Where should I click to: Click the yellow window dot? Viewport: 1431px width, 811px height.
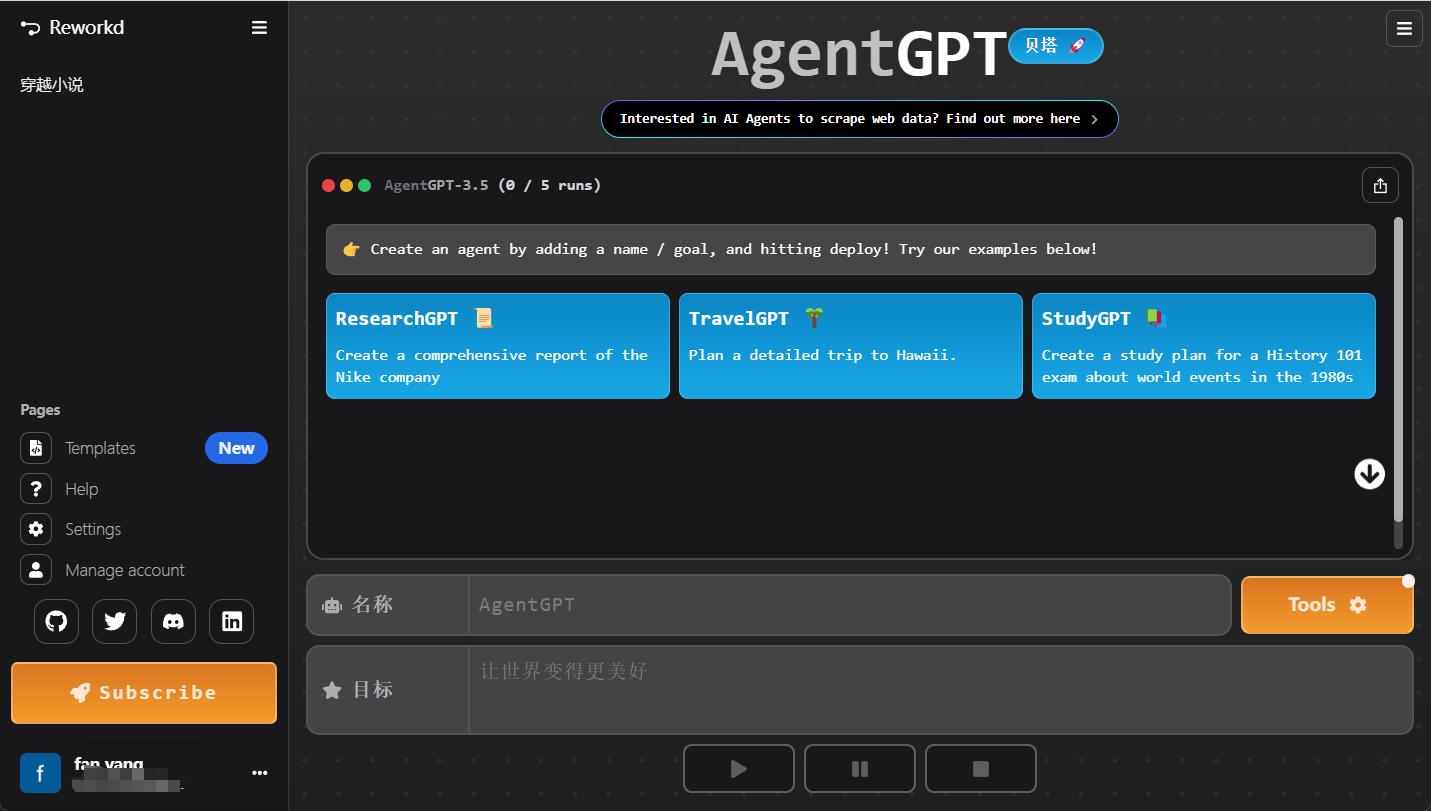click(346, 185)
